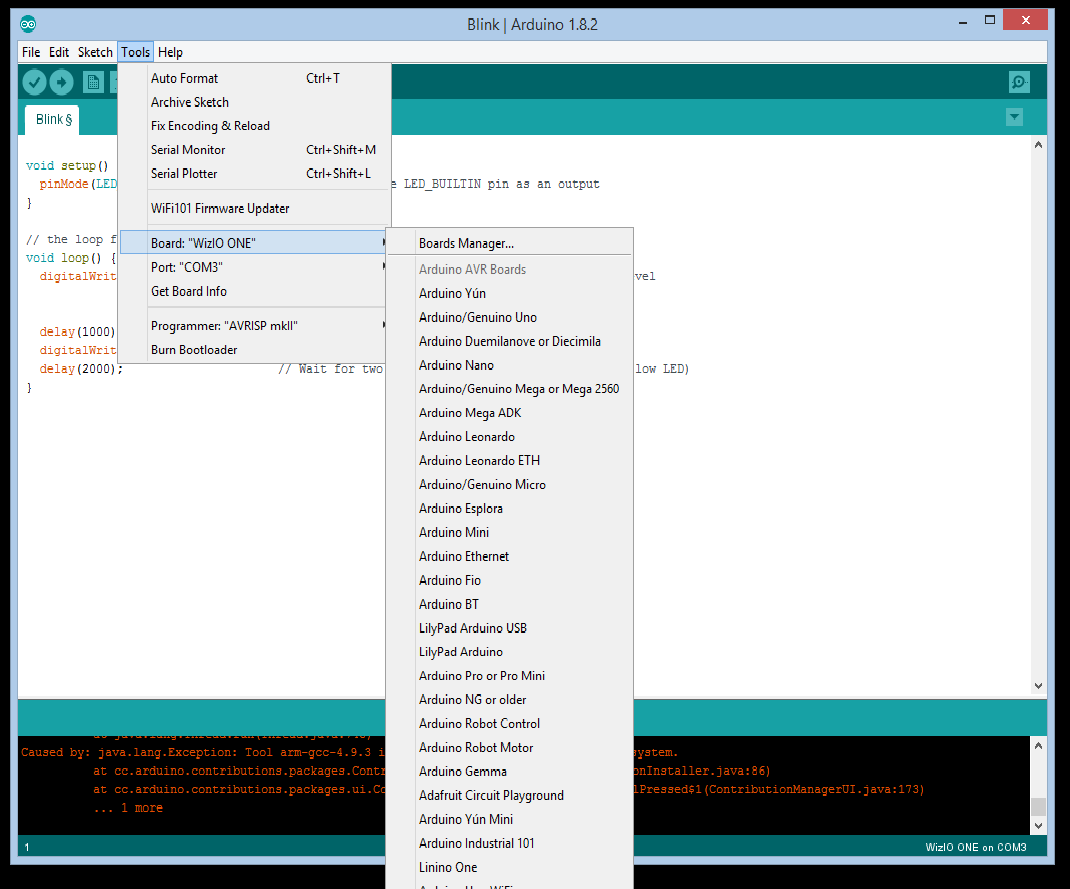Viewport: 1070px width, 889px height.
Task: Click Get Board Info
Action: tap(254, 291)
